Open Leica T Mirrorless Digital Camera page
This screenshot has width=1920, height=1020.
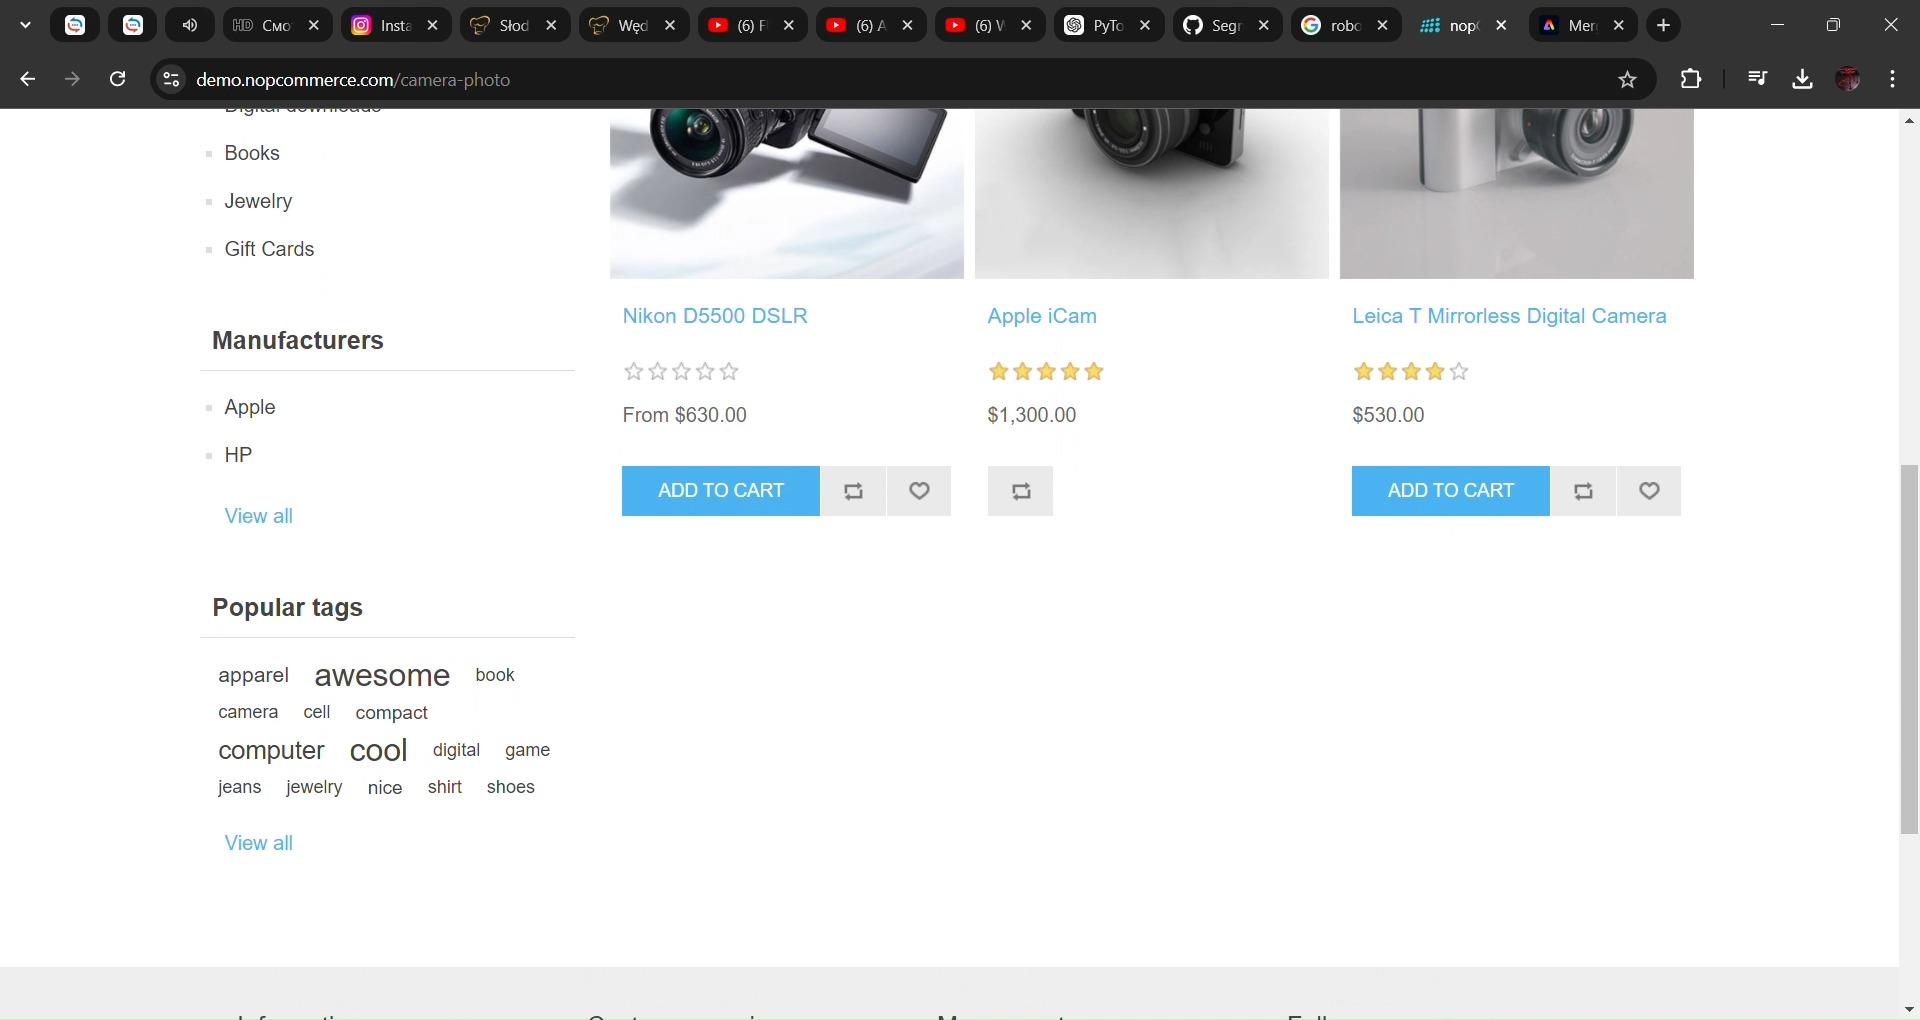[1509, 316]
